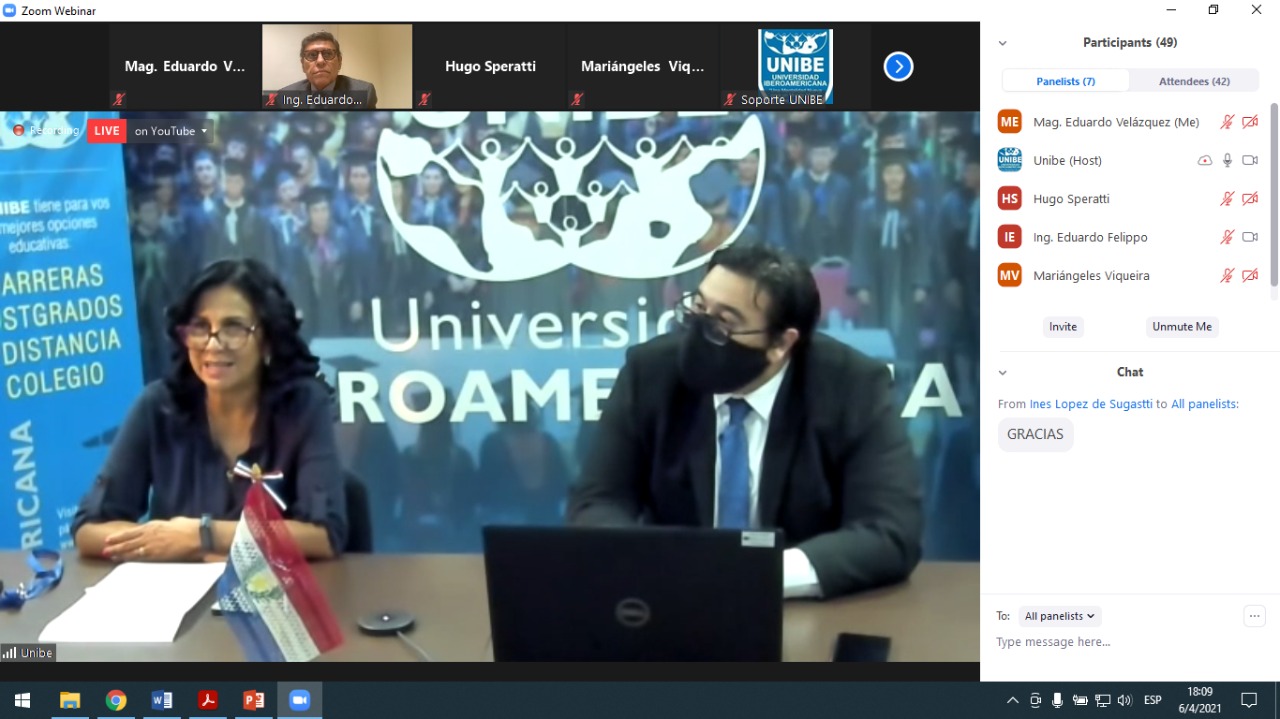This screenshot has width=1280, height=719.
Task: Click Mag. Eduardo Velázquez (Me) name
Action: click(x=1116, y=122)
